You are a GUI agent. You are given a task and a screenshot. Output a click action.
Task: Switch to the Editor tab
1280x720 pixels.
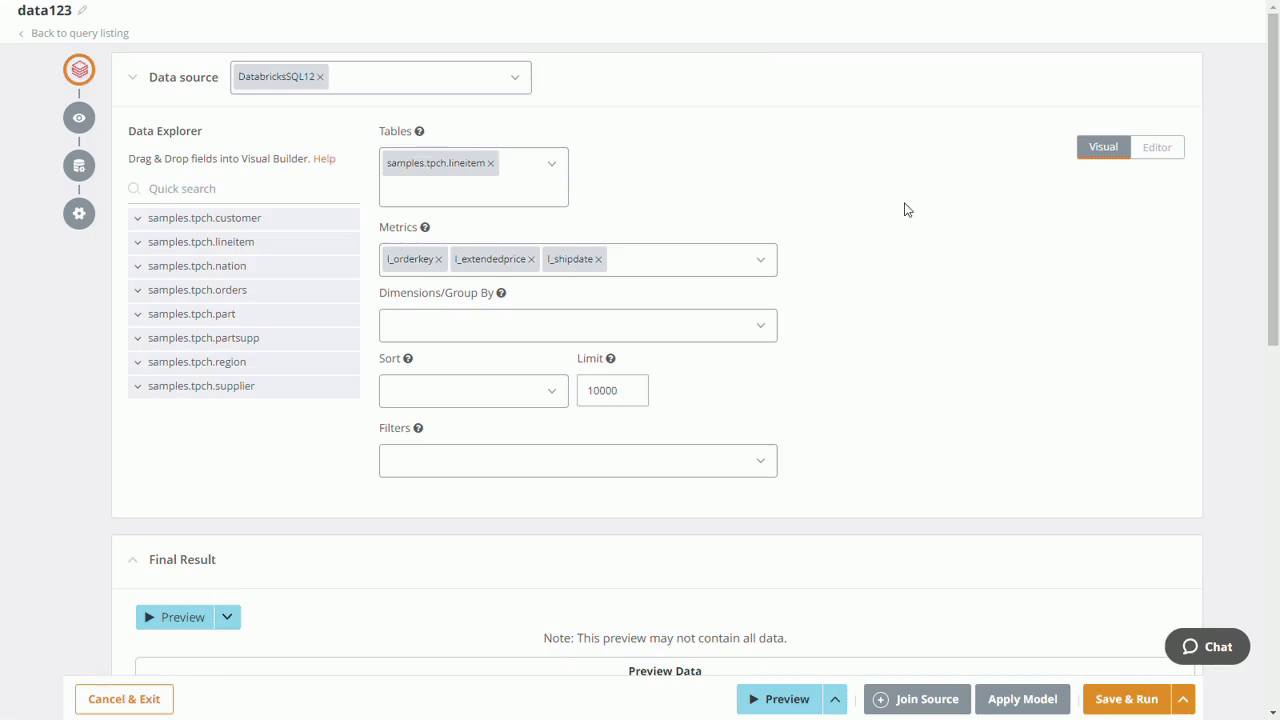click(x=1156, y=147)
